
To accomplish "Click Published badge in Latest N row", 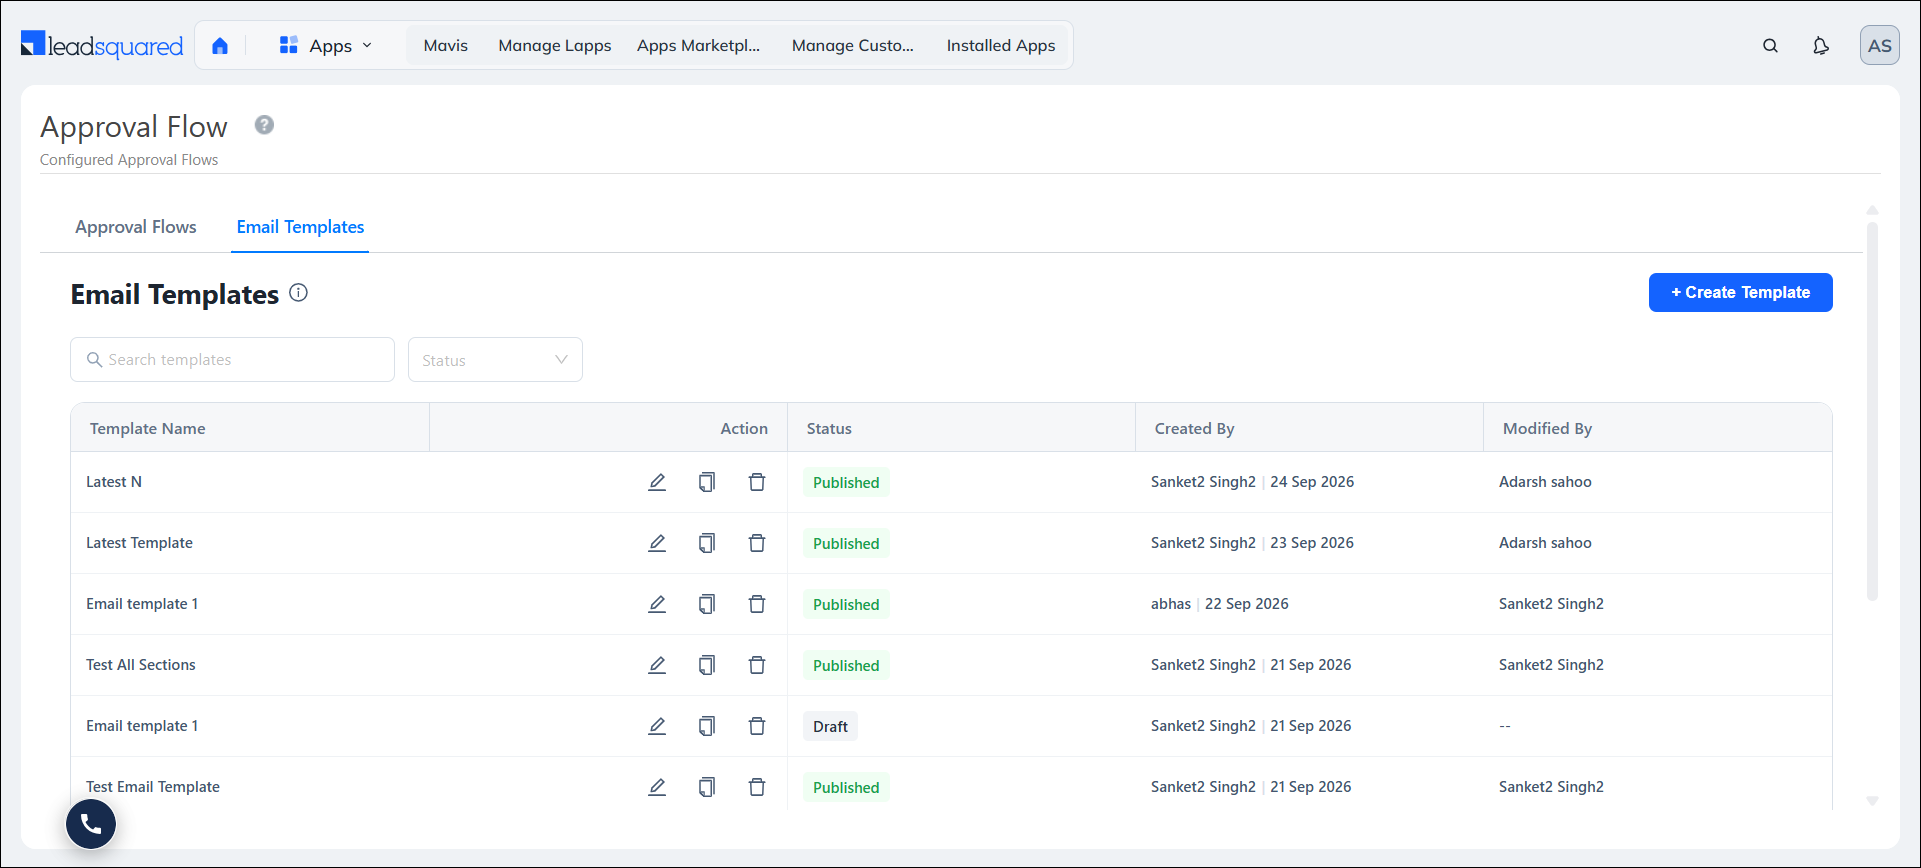I will pos(846,482).
